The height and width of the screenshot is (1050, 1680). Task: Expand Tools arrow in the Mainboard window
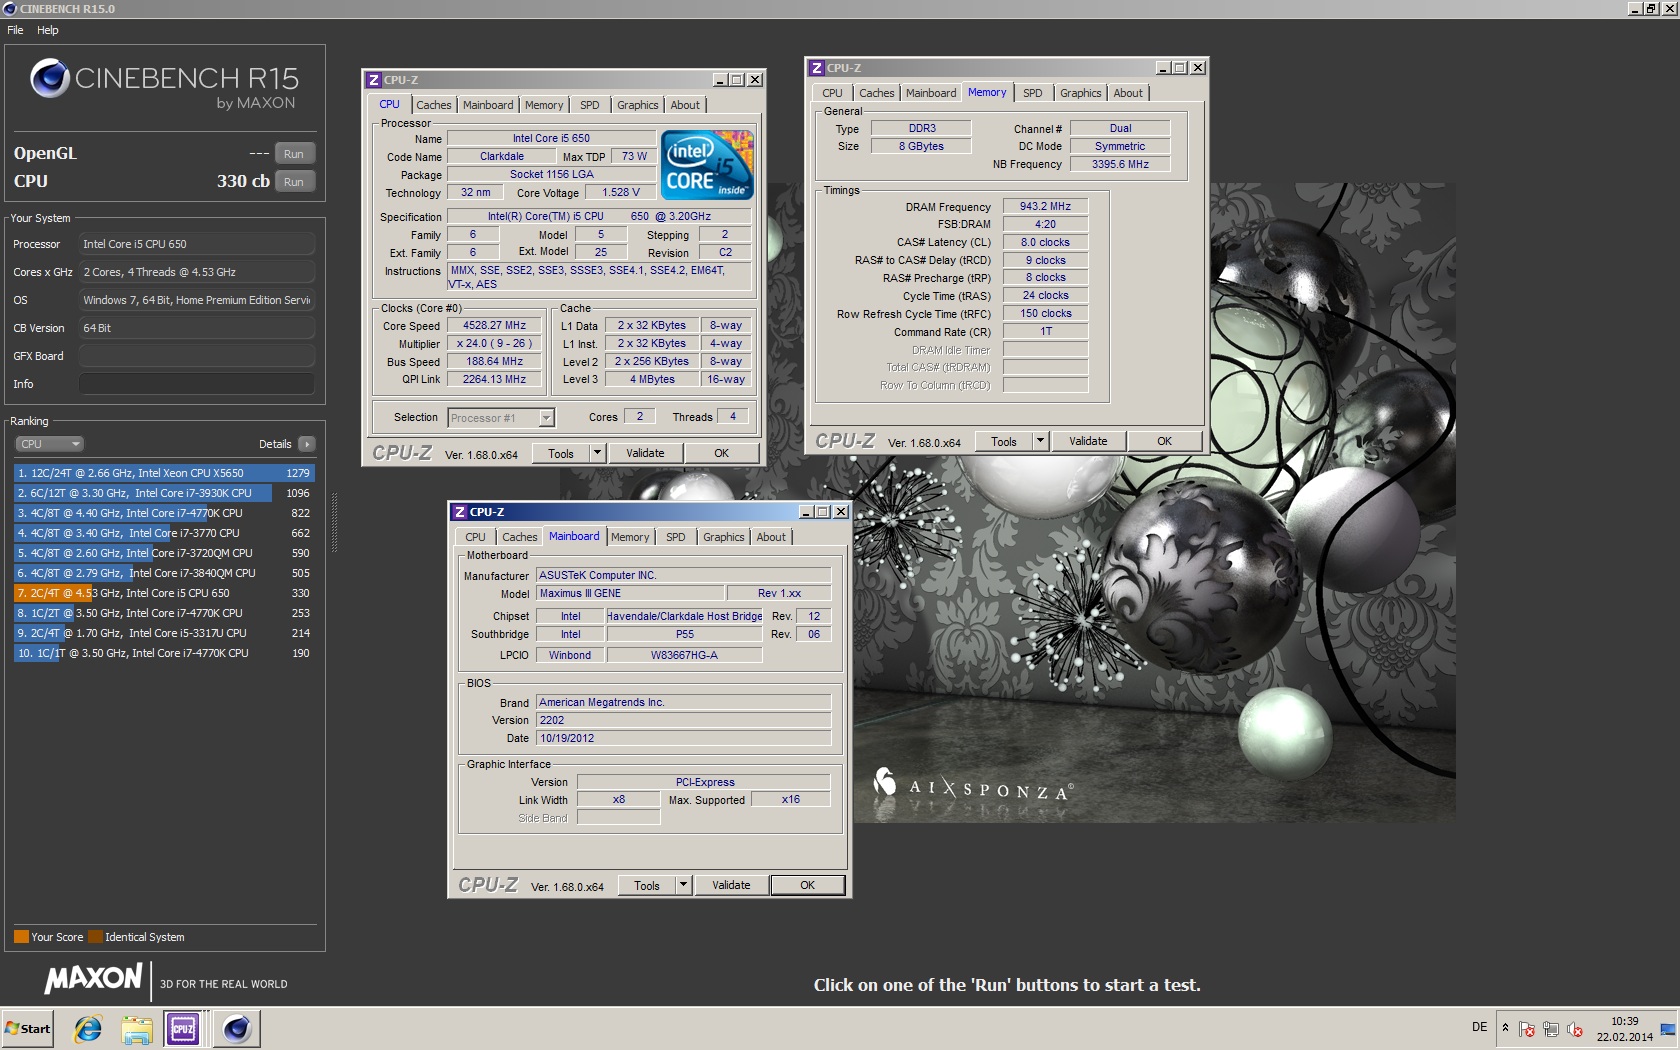683,885
